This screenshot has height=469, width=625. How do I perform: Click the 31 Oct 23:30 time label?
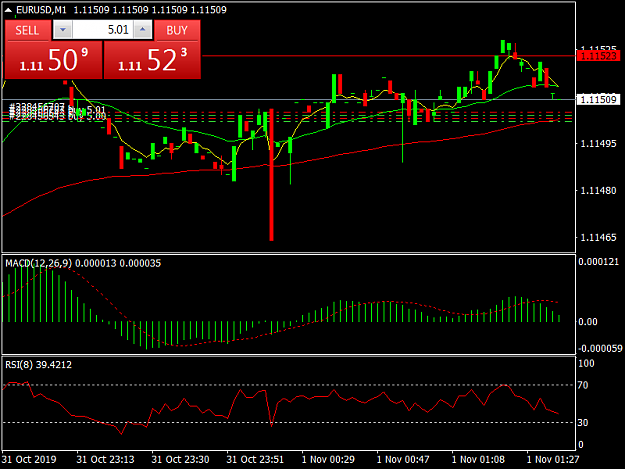(180, 459)
